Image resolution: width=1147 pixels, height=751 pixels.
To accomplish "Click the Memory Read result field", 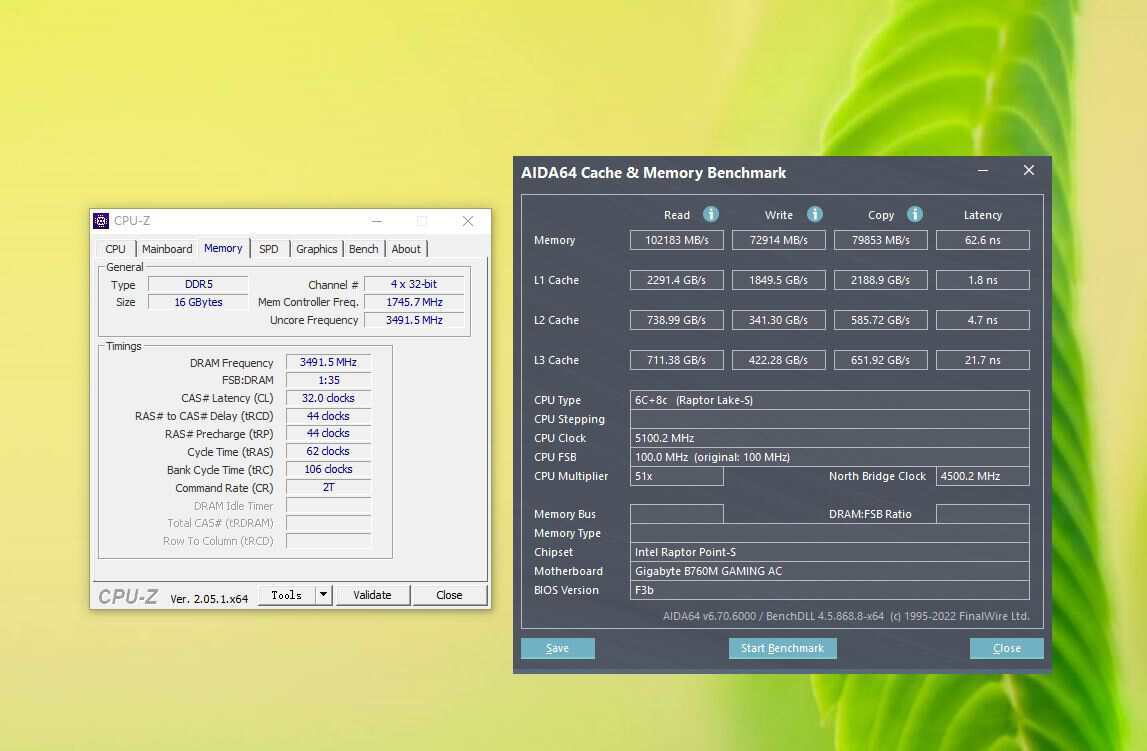I will [x=676, y=240].
